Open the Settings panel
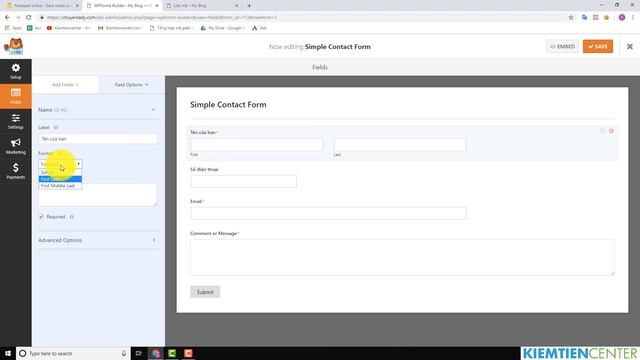Viewport: 640px width, 360px height. 16,121
